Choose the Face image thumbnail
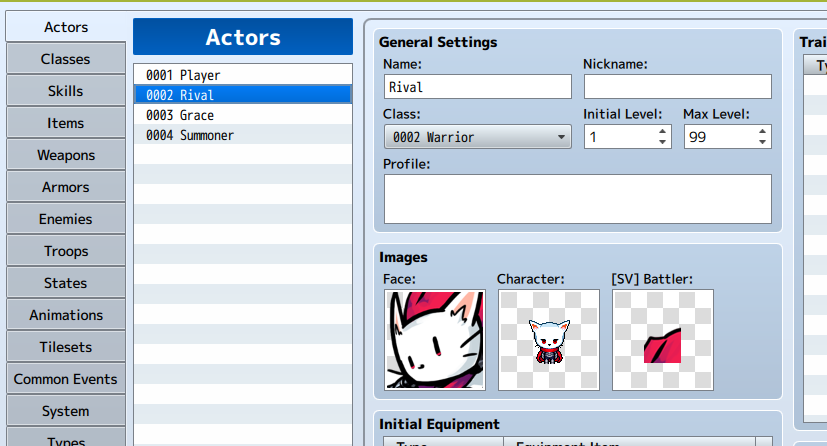 pos(435,340)
